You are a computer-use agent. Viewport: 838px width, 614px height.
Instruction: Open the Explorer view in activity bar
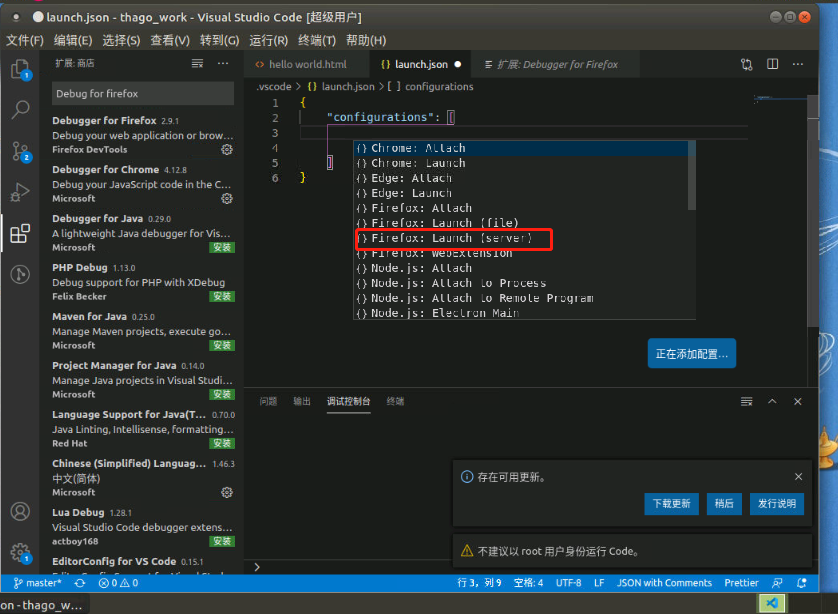[20, 69]
